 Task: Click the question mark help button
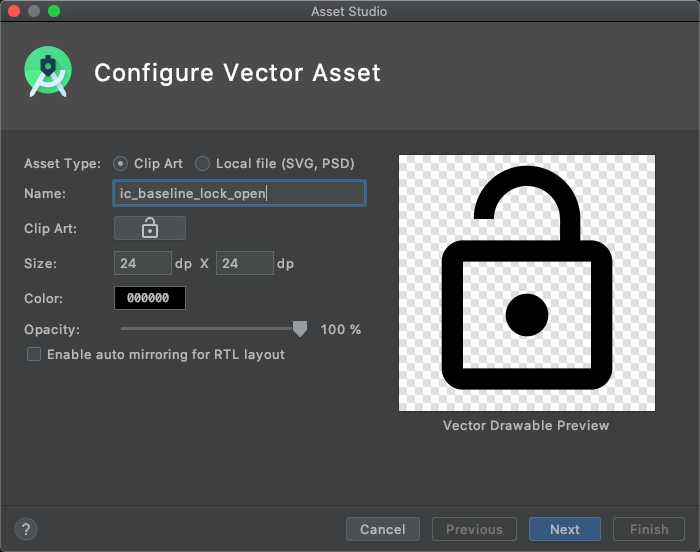[x=27, y=529]
